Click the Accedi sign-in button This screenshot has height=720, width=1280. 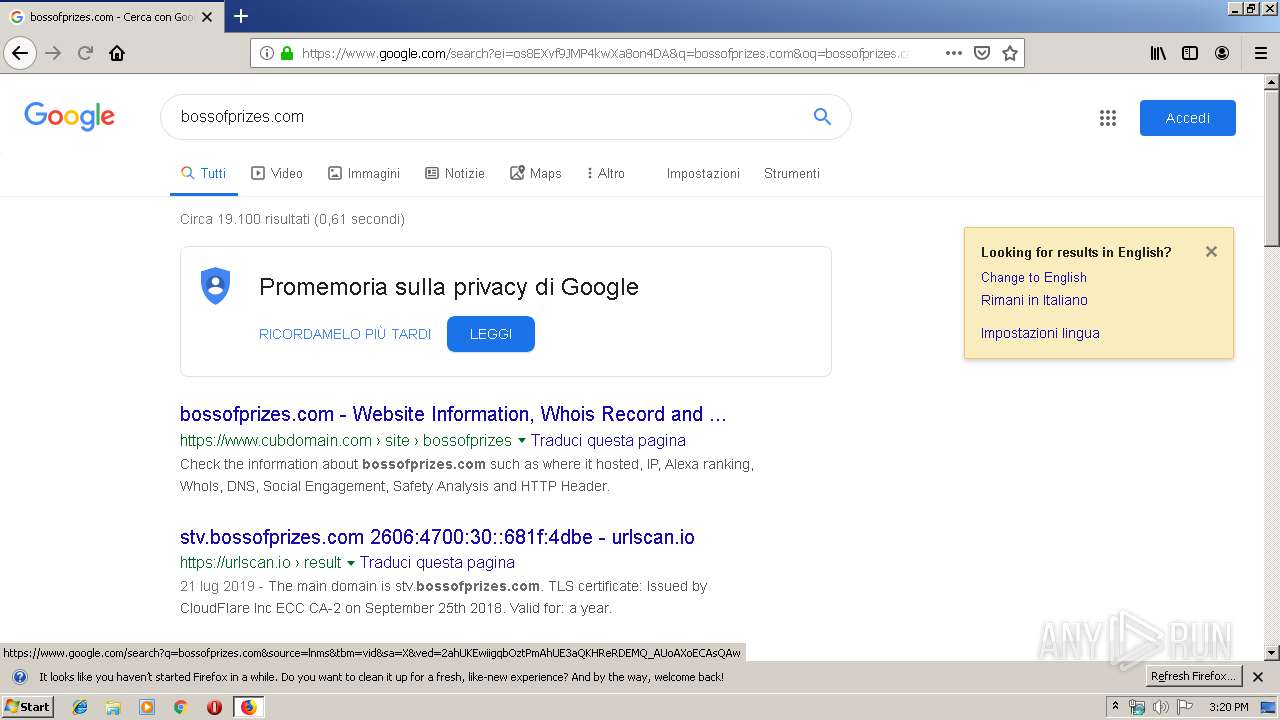[x=1188, y=118]
